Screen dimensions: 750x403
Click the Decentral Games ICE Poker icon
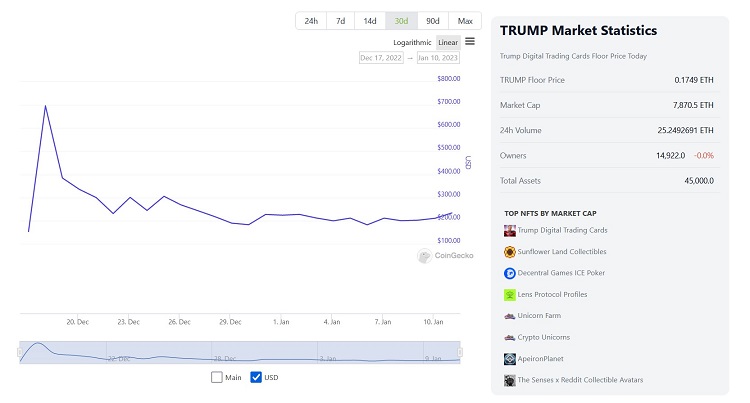coord(509,273)
